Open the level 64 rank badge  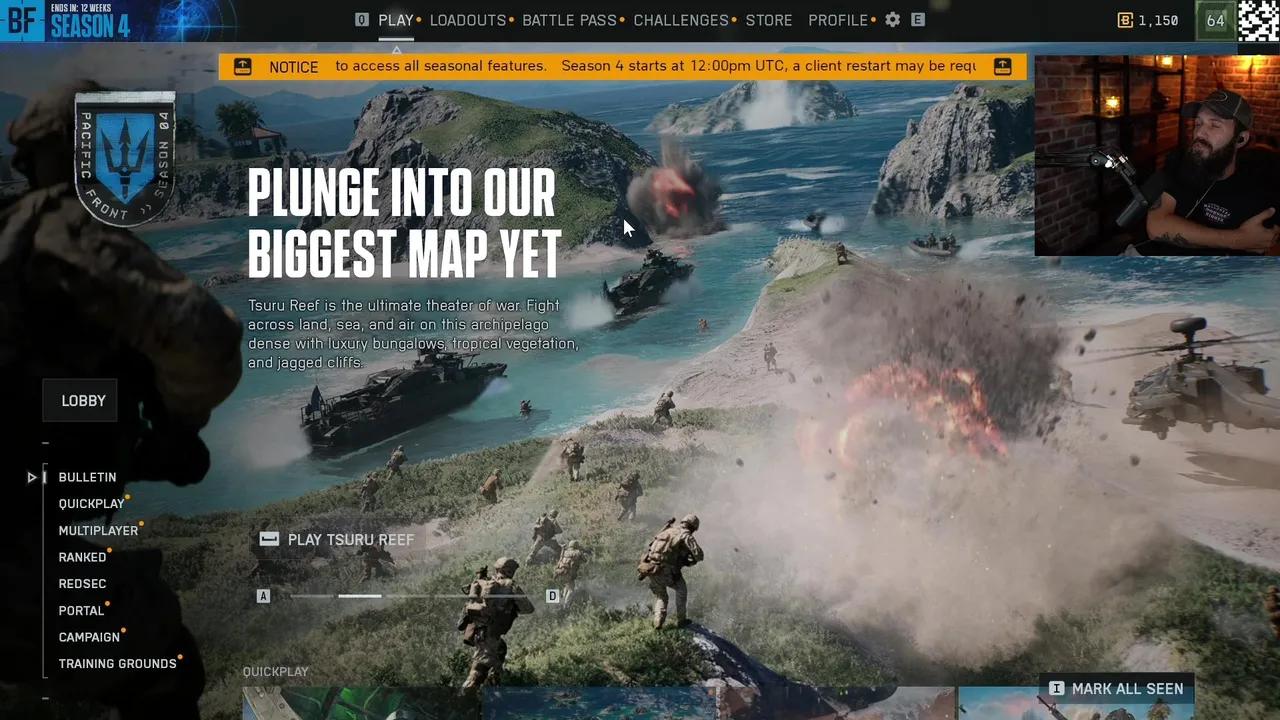[1215, 20]
